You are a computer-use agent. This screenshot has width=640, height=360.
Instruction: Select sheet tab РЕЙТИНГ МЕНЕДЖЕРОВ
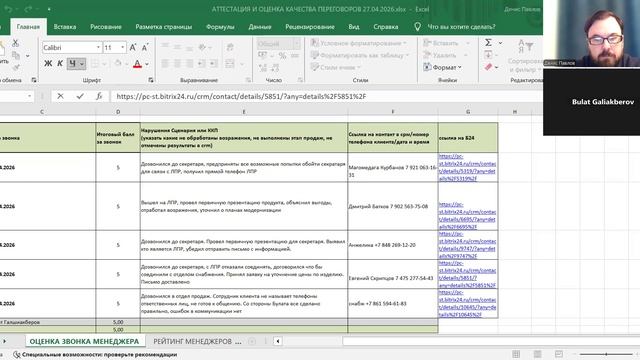coord(192,341)
